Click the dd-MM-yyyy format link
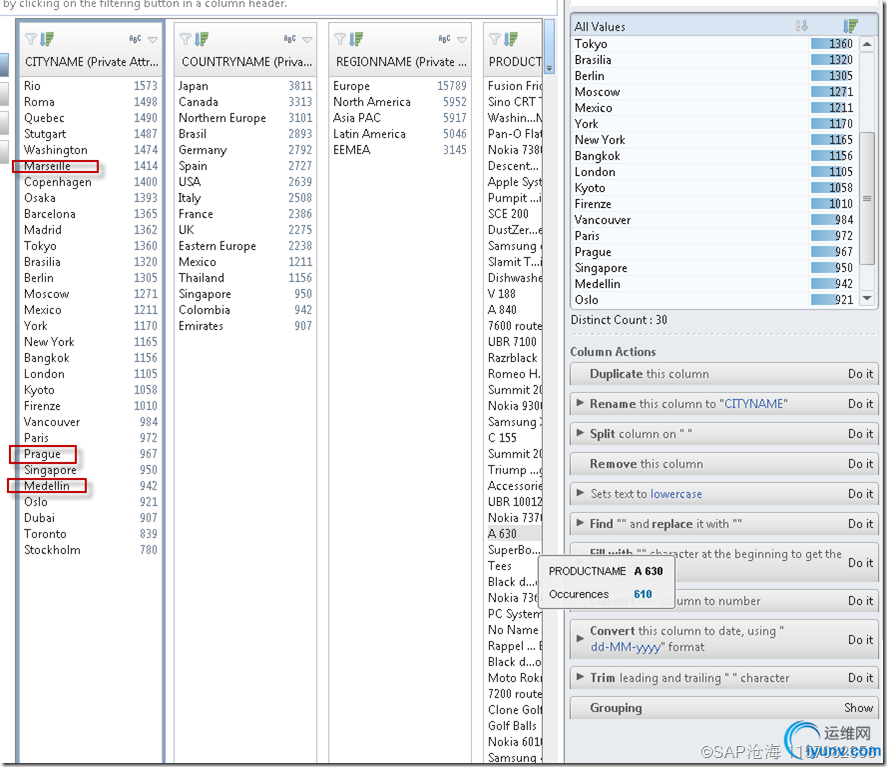 point(626,647)
